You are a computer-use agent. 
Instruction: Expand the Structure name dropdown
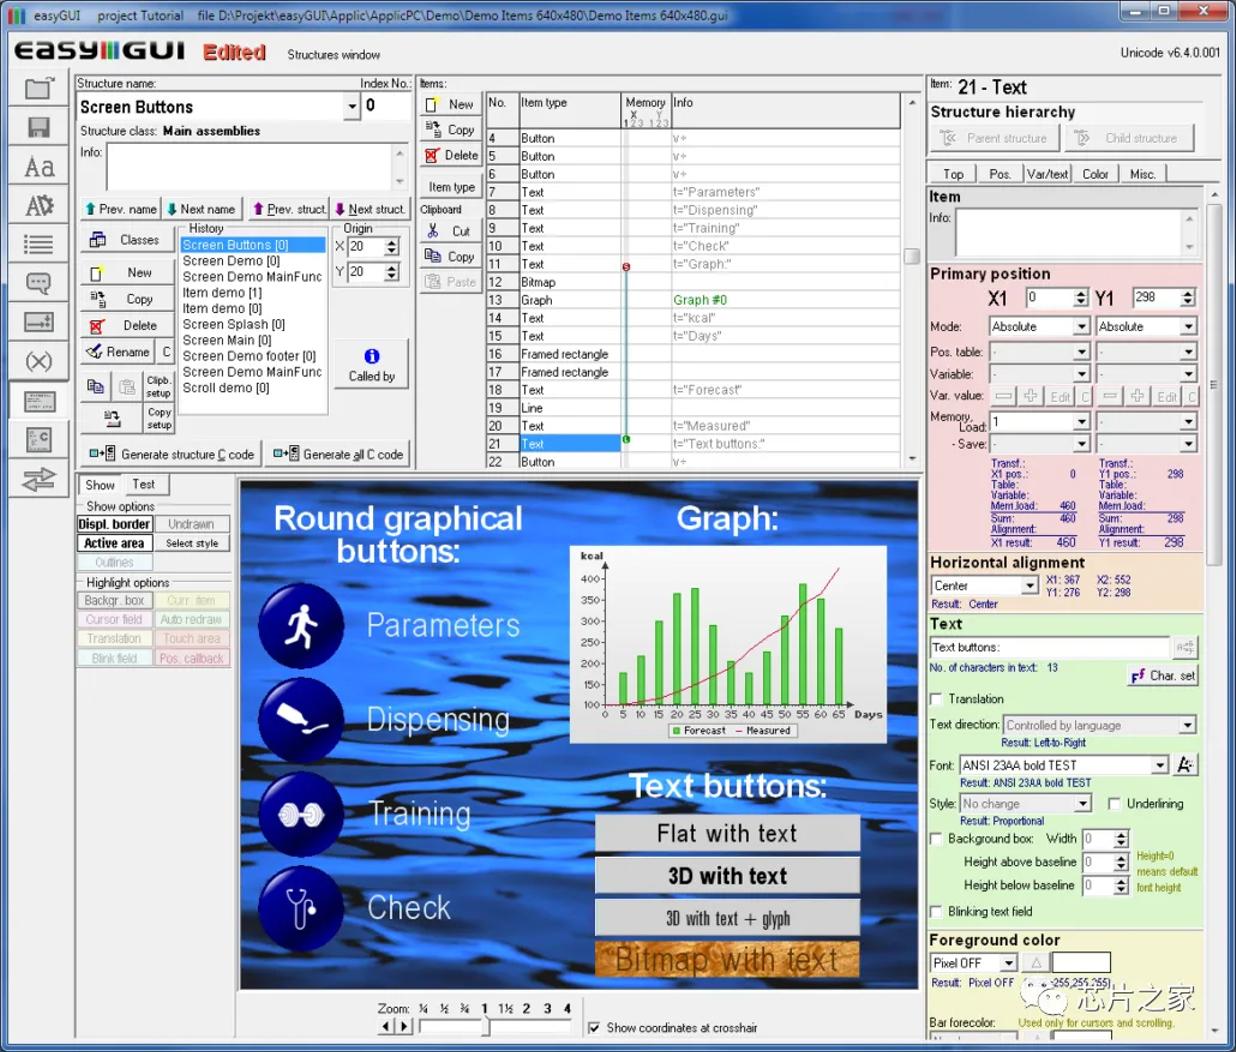(352, 106)
